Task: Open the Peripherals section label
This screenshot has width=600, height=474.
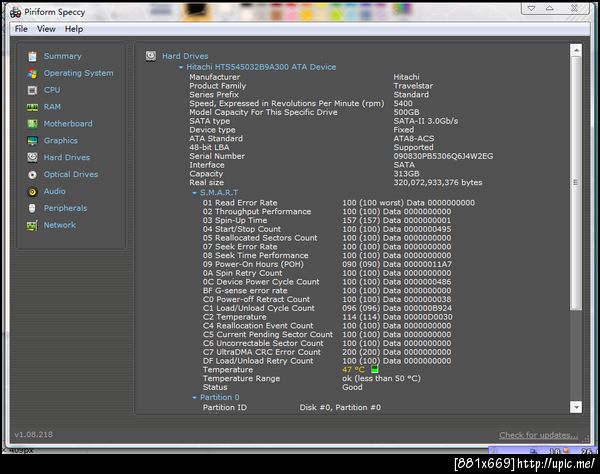Action: [65, 208]
